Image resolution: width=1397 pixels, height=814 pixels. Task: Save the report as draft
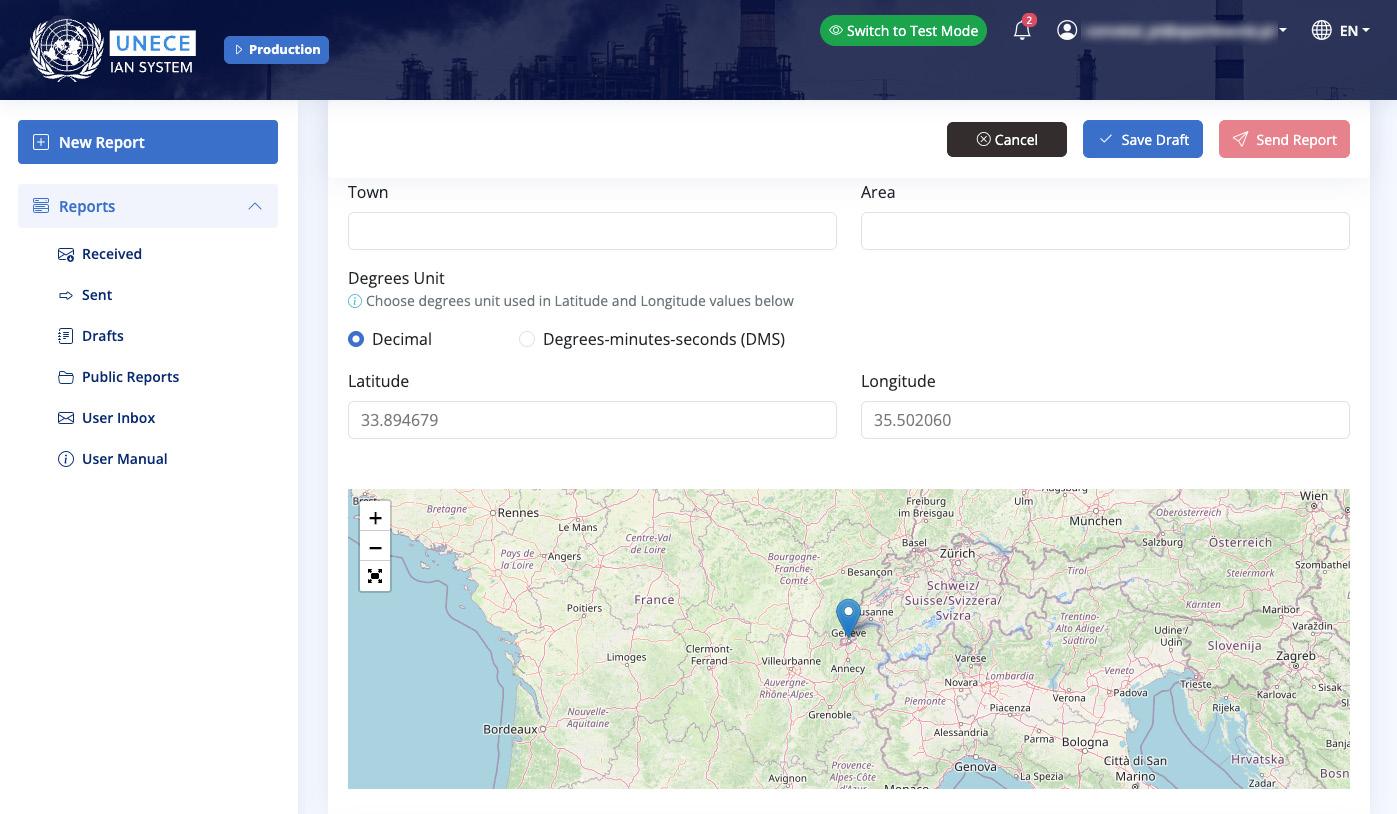point(1143,140)
